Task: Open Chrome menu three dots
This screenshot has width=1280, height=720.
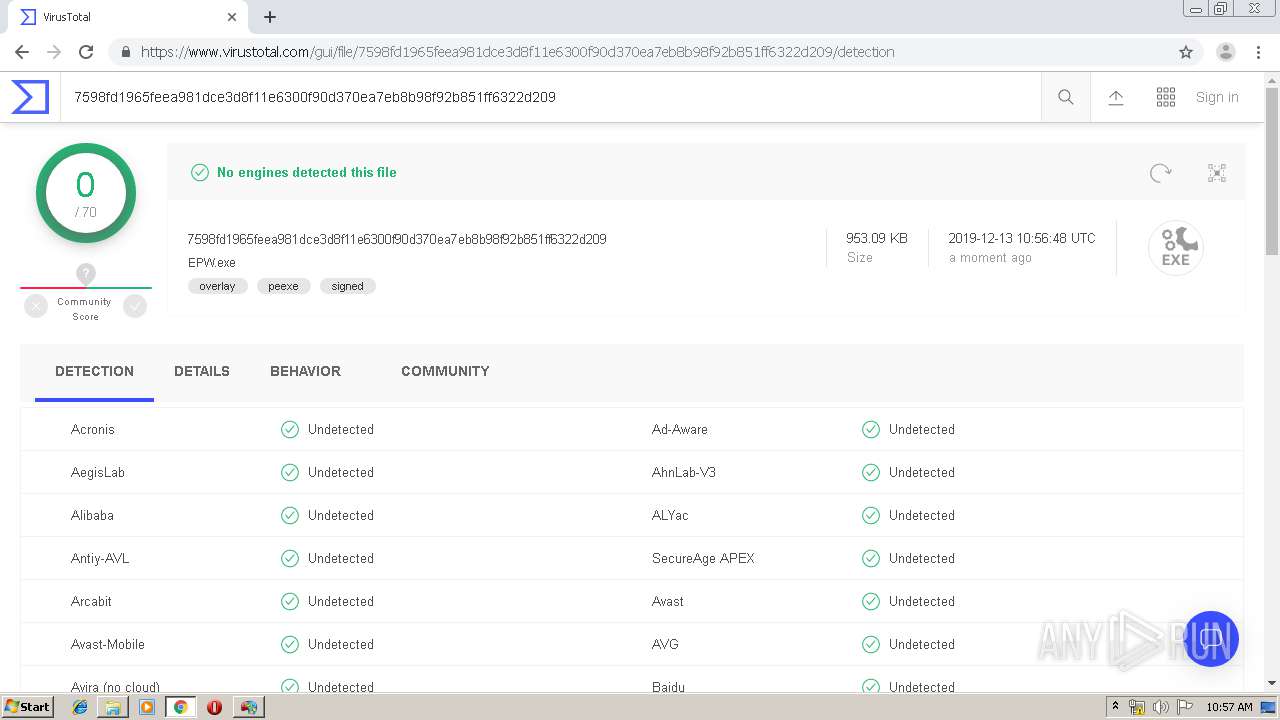Action: tap(1257, 52)
